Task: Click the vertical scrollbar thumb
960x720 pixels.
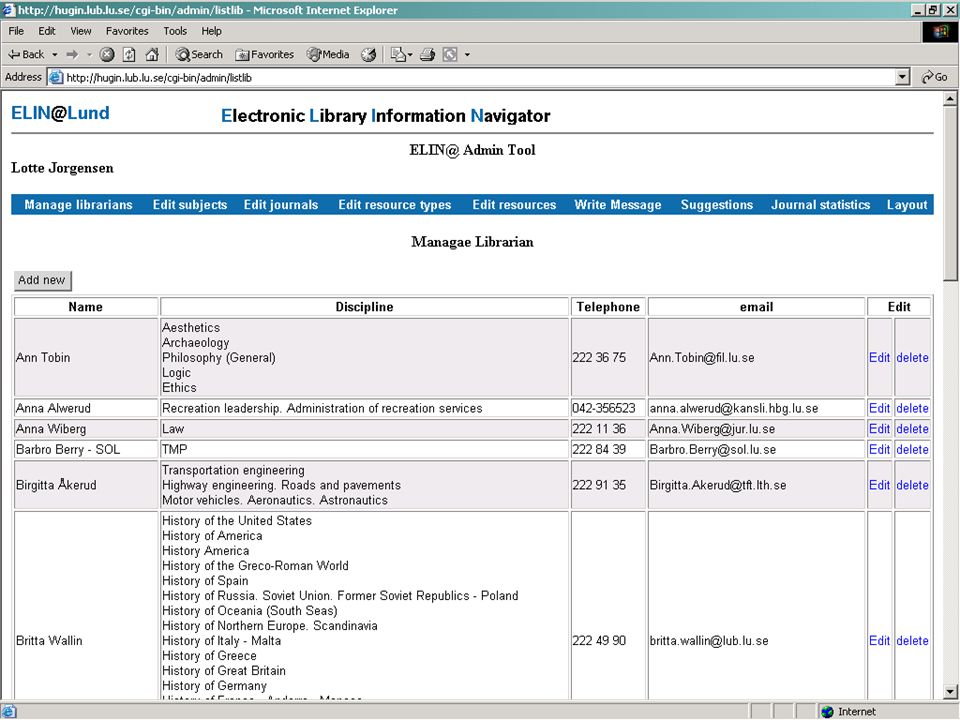Action: pos(950,193)
